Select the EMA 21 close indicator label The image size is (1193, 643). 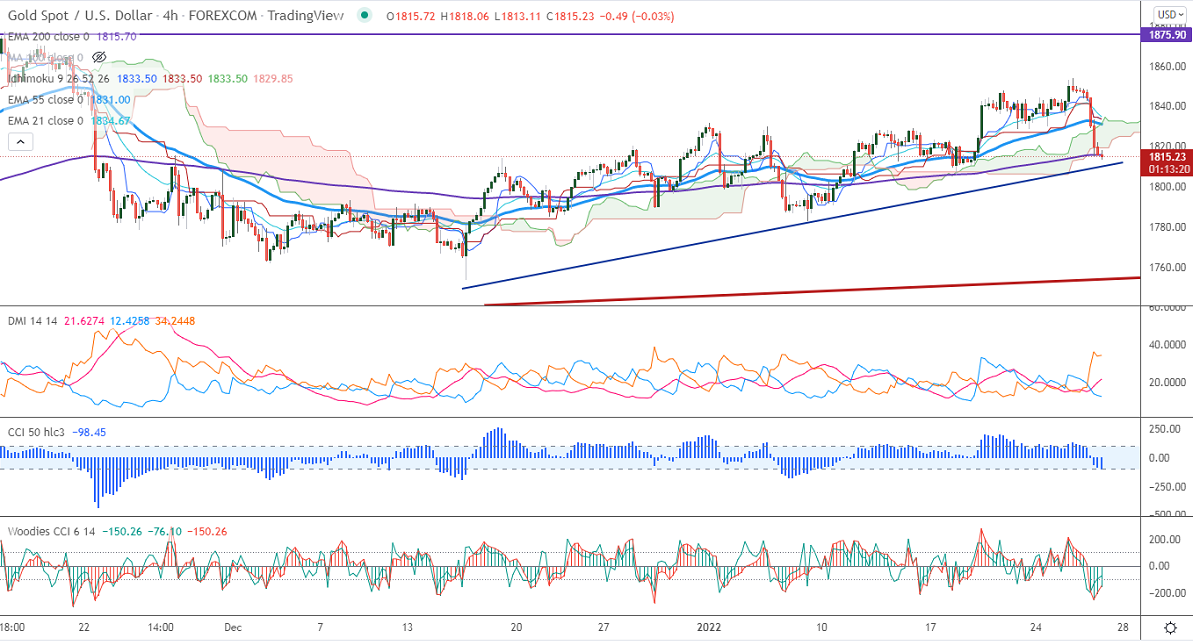[x=45, y=121]
